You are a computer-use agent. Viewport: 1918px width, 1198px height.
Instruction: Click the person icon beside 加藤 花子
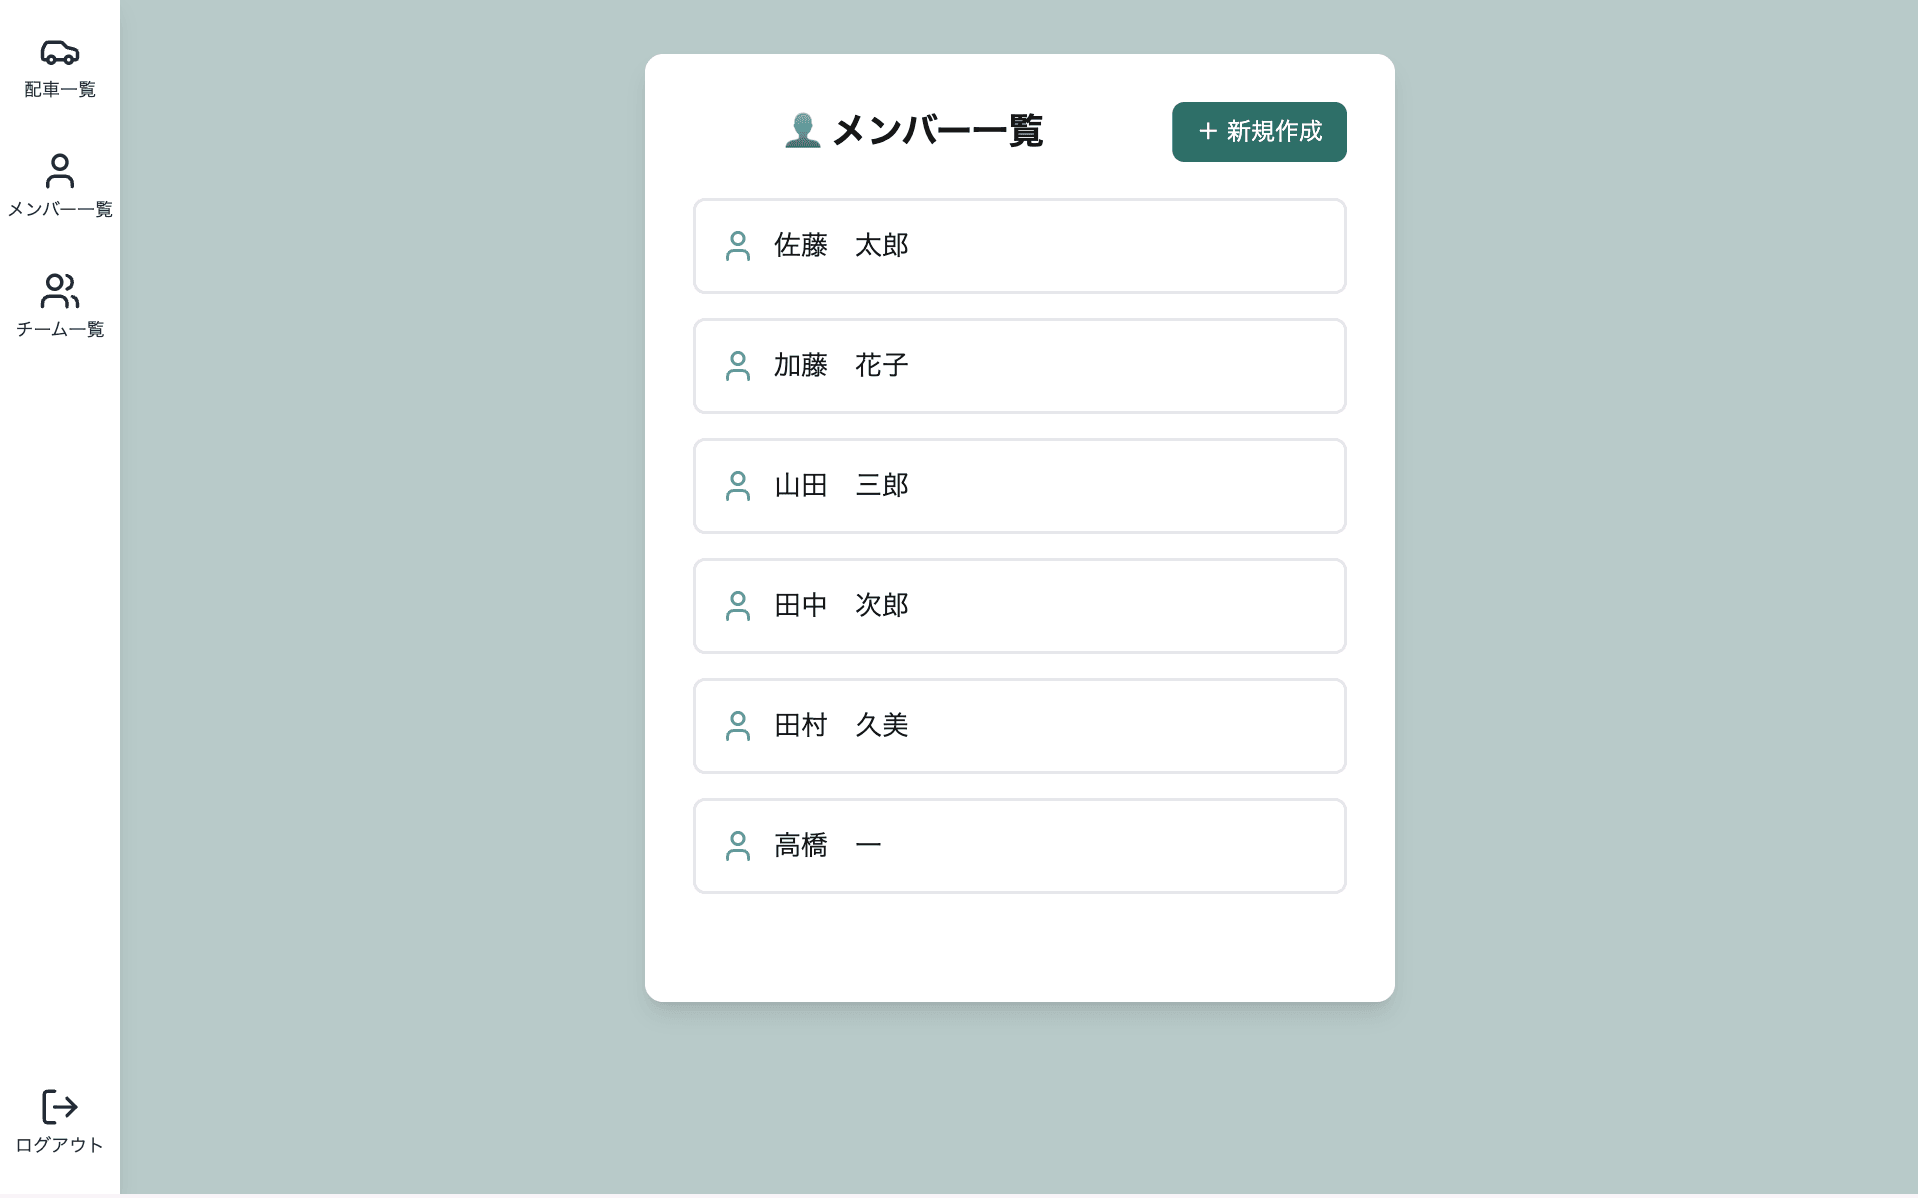click(738, 366)
